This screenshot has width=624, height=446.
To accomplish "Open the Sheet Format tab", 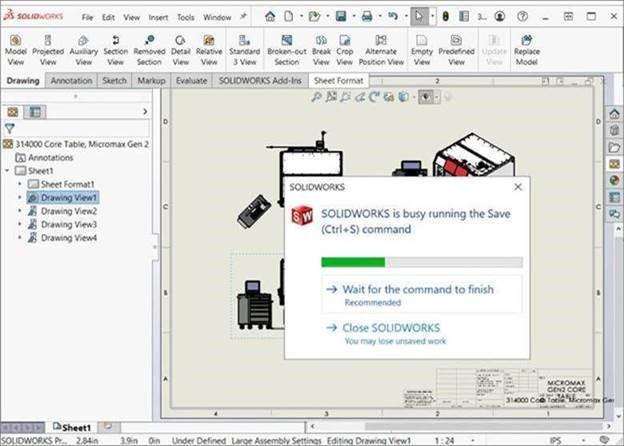I will 339,80.
